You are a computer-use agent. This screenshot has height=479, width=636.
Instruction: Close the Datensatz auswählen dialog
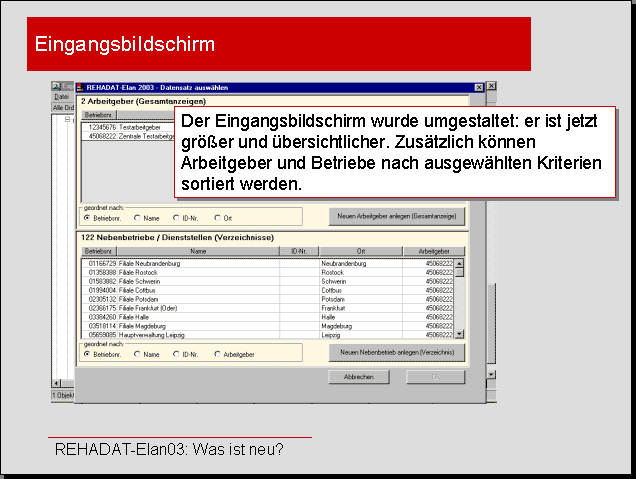[x=479, y=87]
